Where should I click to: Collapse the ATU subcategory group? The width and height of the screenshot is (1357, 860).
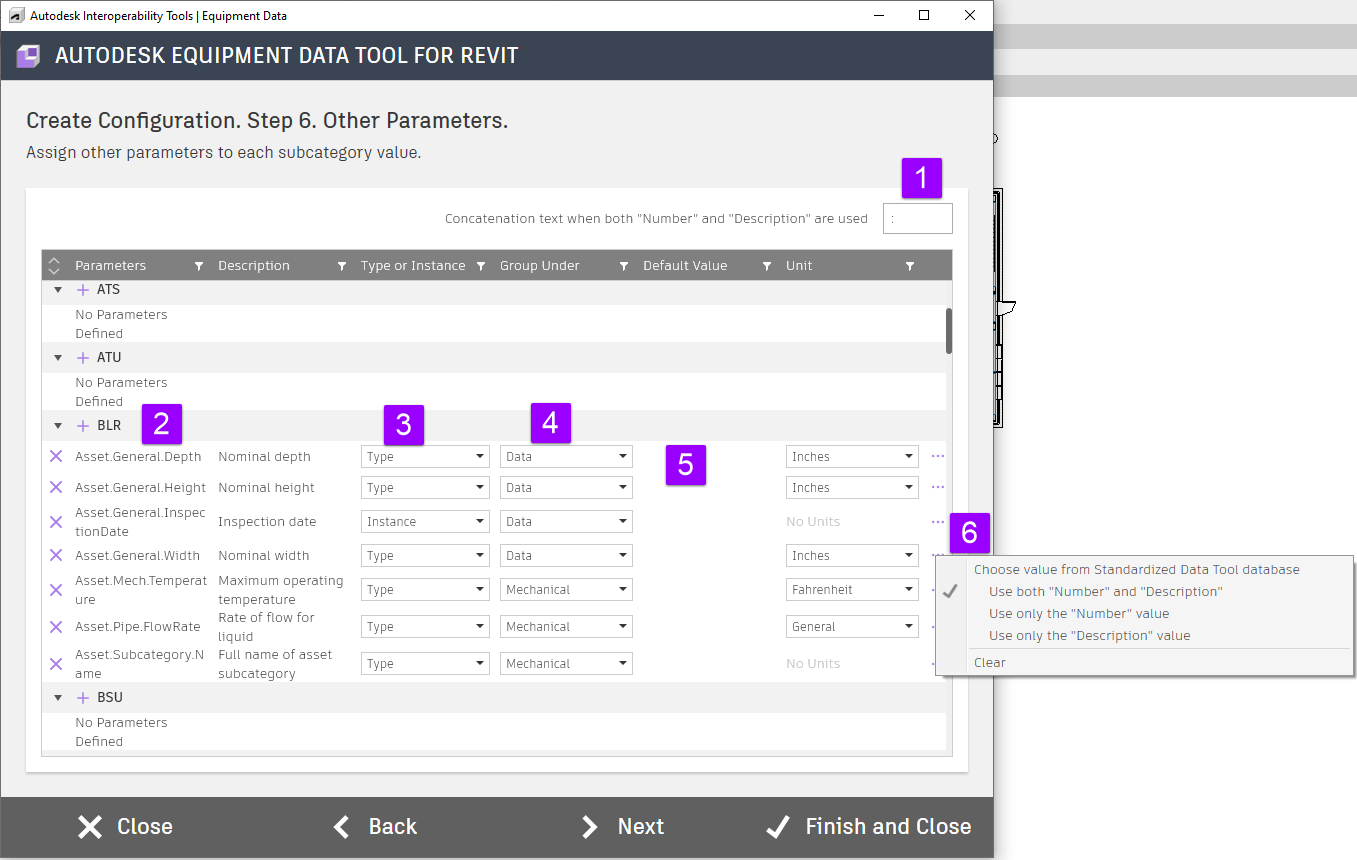tap(58, 358)
